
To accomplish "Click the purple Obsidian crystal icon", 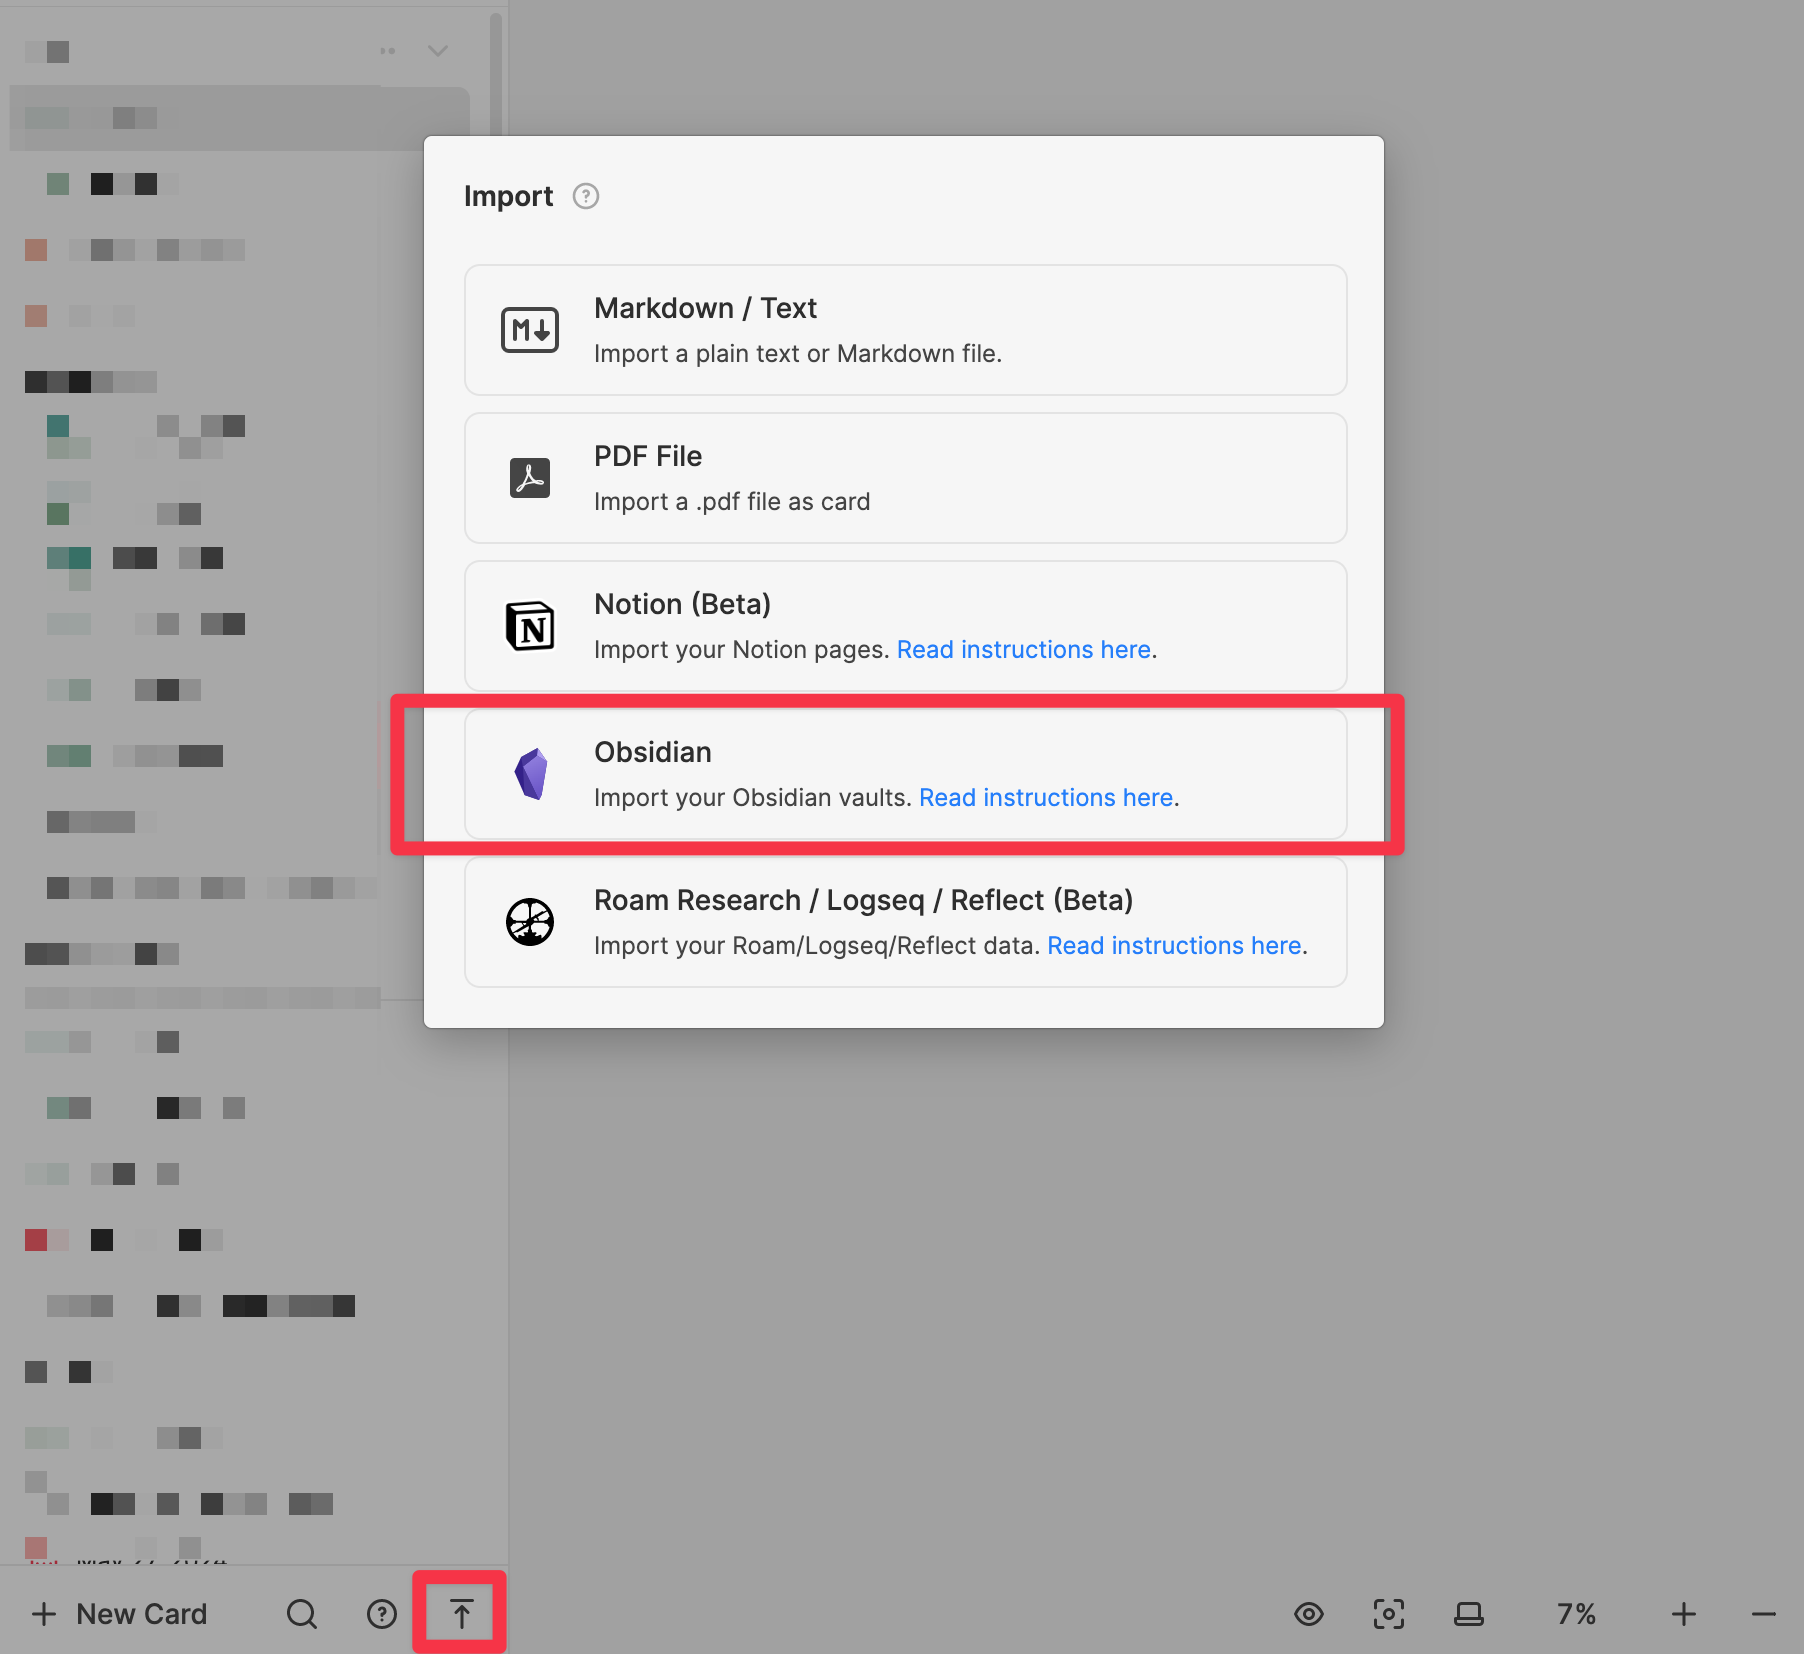I will point(531,774).
